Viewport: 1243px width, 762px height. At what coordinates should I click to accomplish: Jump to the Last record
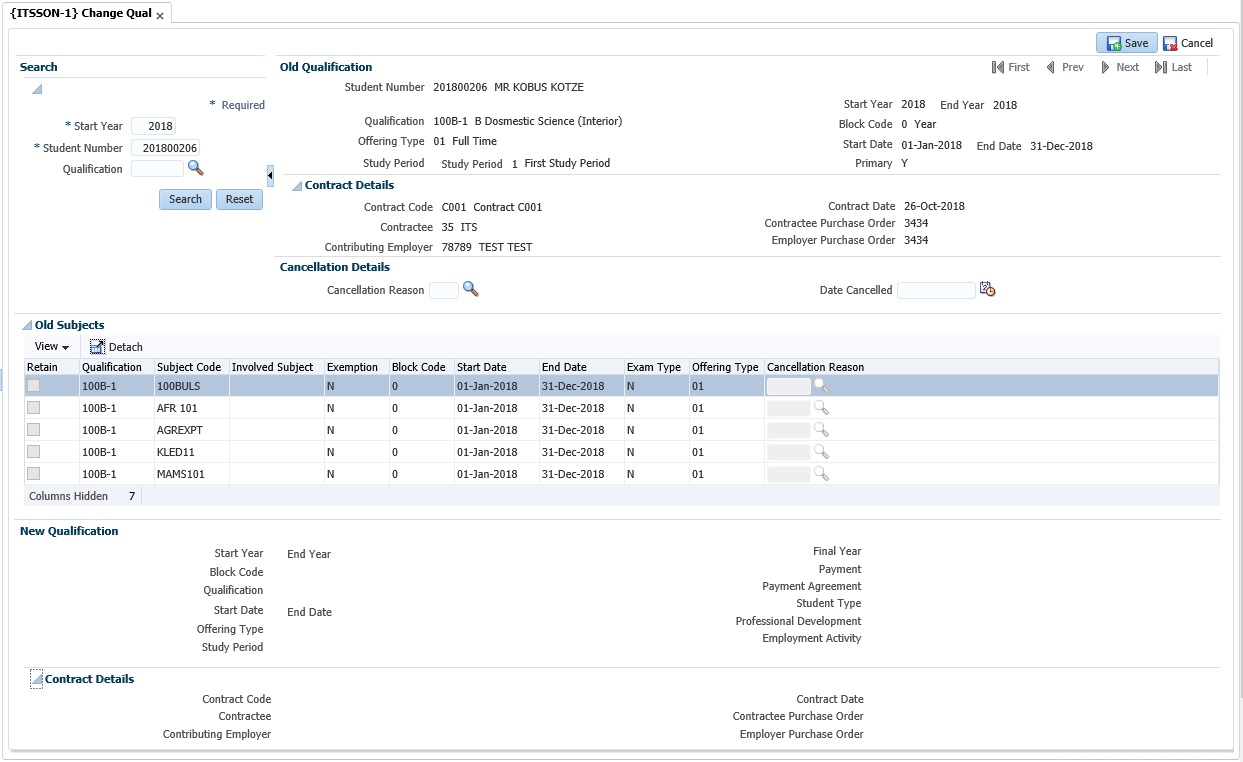click(x=1173, y=67)
